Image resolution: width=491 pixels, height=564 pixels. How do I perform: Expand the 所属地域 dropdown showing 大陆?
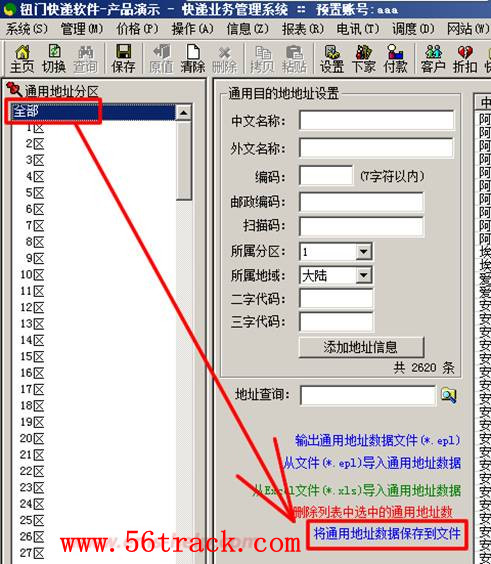click(364, 276)
